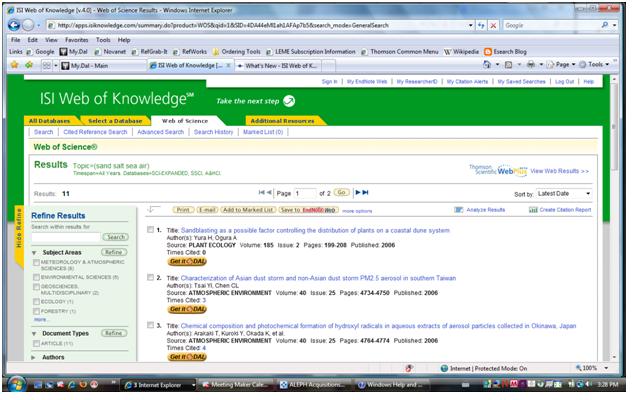Check Meteorology & Atmospheric Sciences subject area

[x=36, y=262]
